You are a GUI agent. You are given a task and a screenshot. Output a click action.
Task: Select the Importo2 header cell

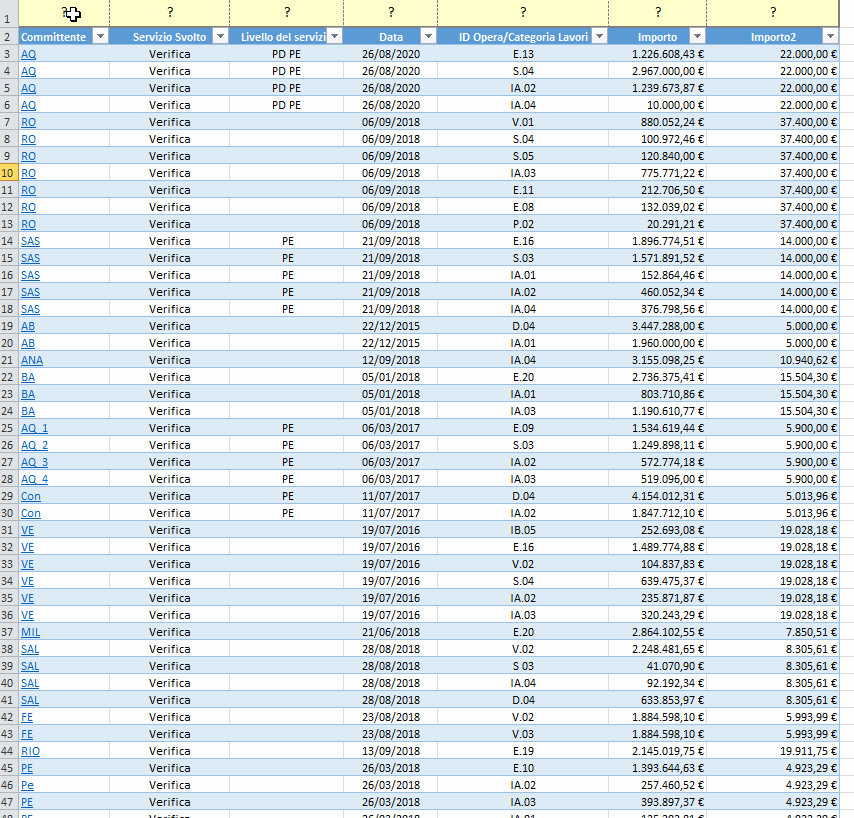pos(773,36)
